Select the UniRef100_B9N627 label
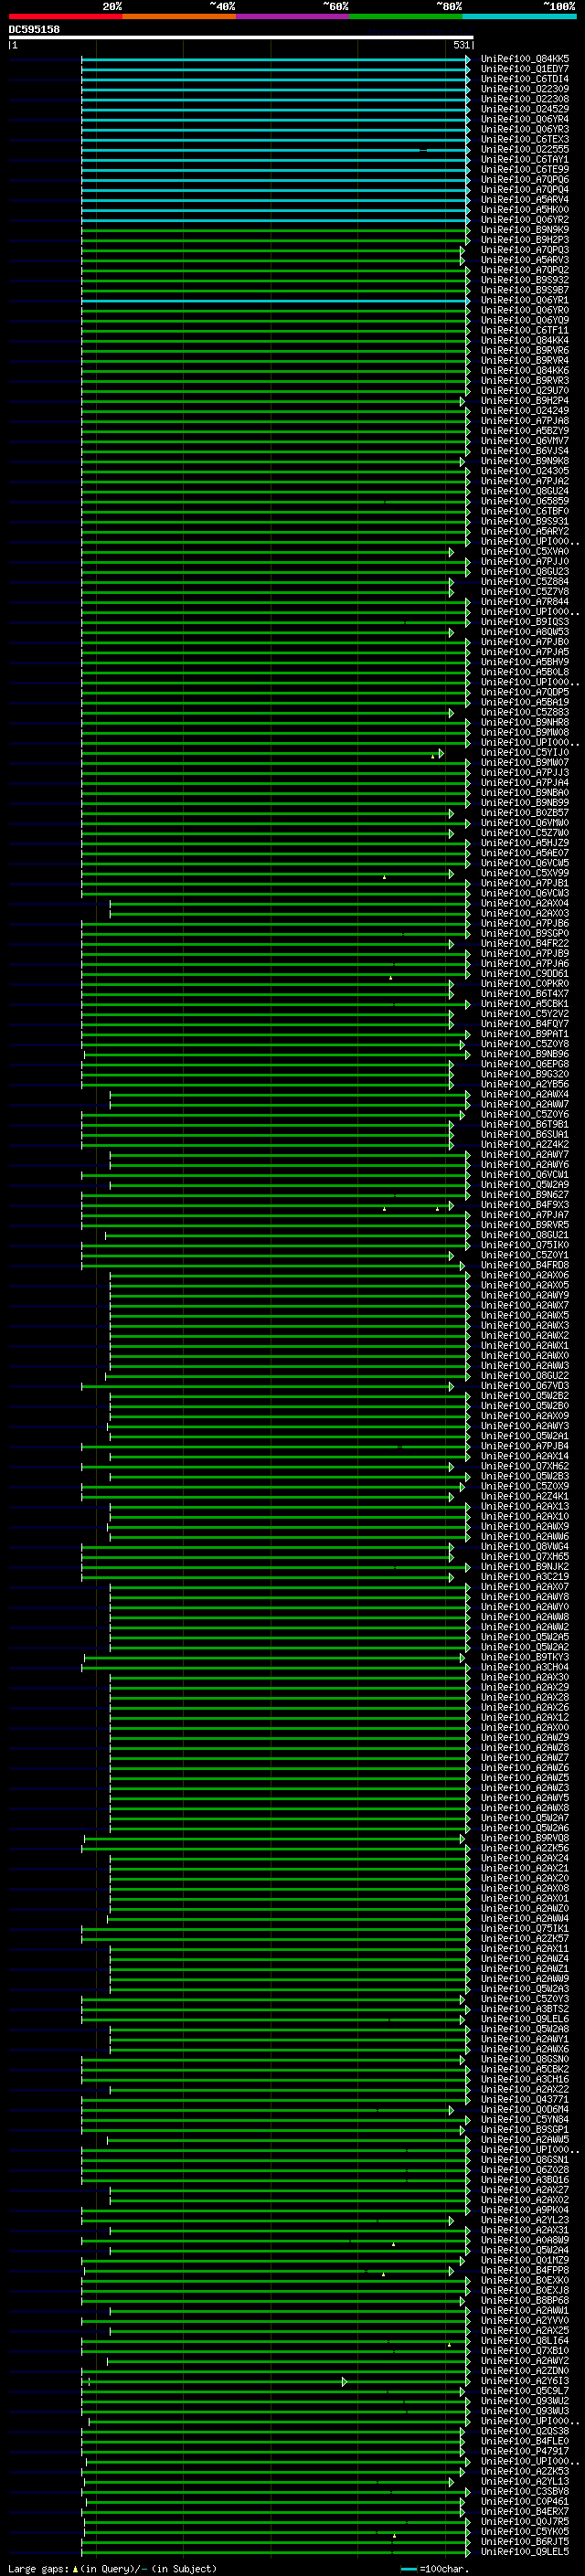Image resolution: width=585 pixels, height=2576 pixels. coord(525,1194)
